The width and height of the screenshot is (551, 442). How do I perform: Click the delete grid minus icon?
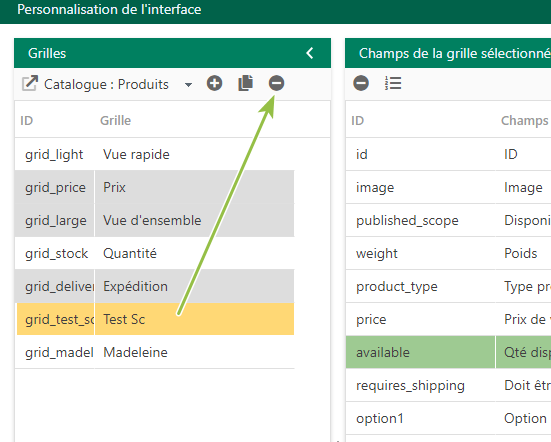point(277,84)
